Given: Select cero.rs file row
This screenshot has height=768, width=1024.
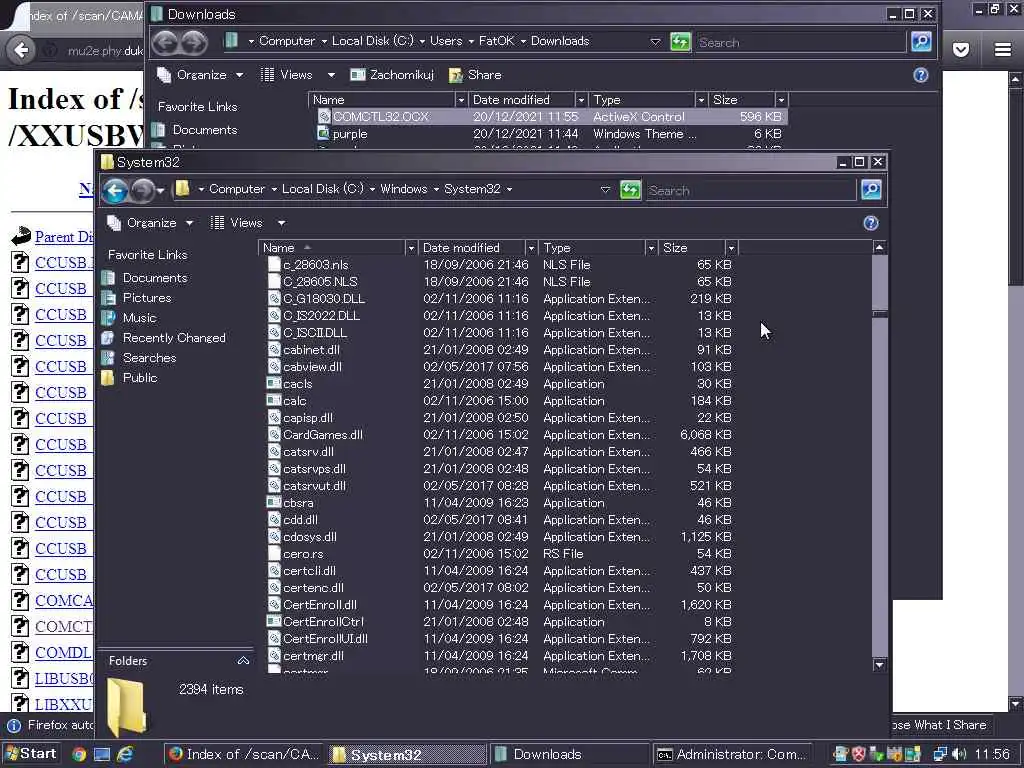Looking at the screenshot, I should click(x=500, y=554).
